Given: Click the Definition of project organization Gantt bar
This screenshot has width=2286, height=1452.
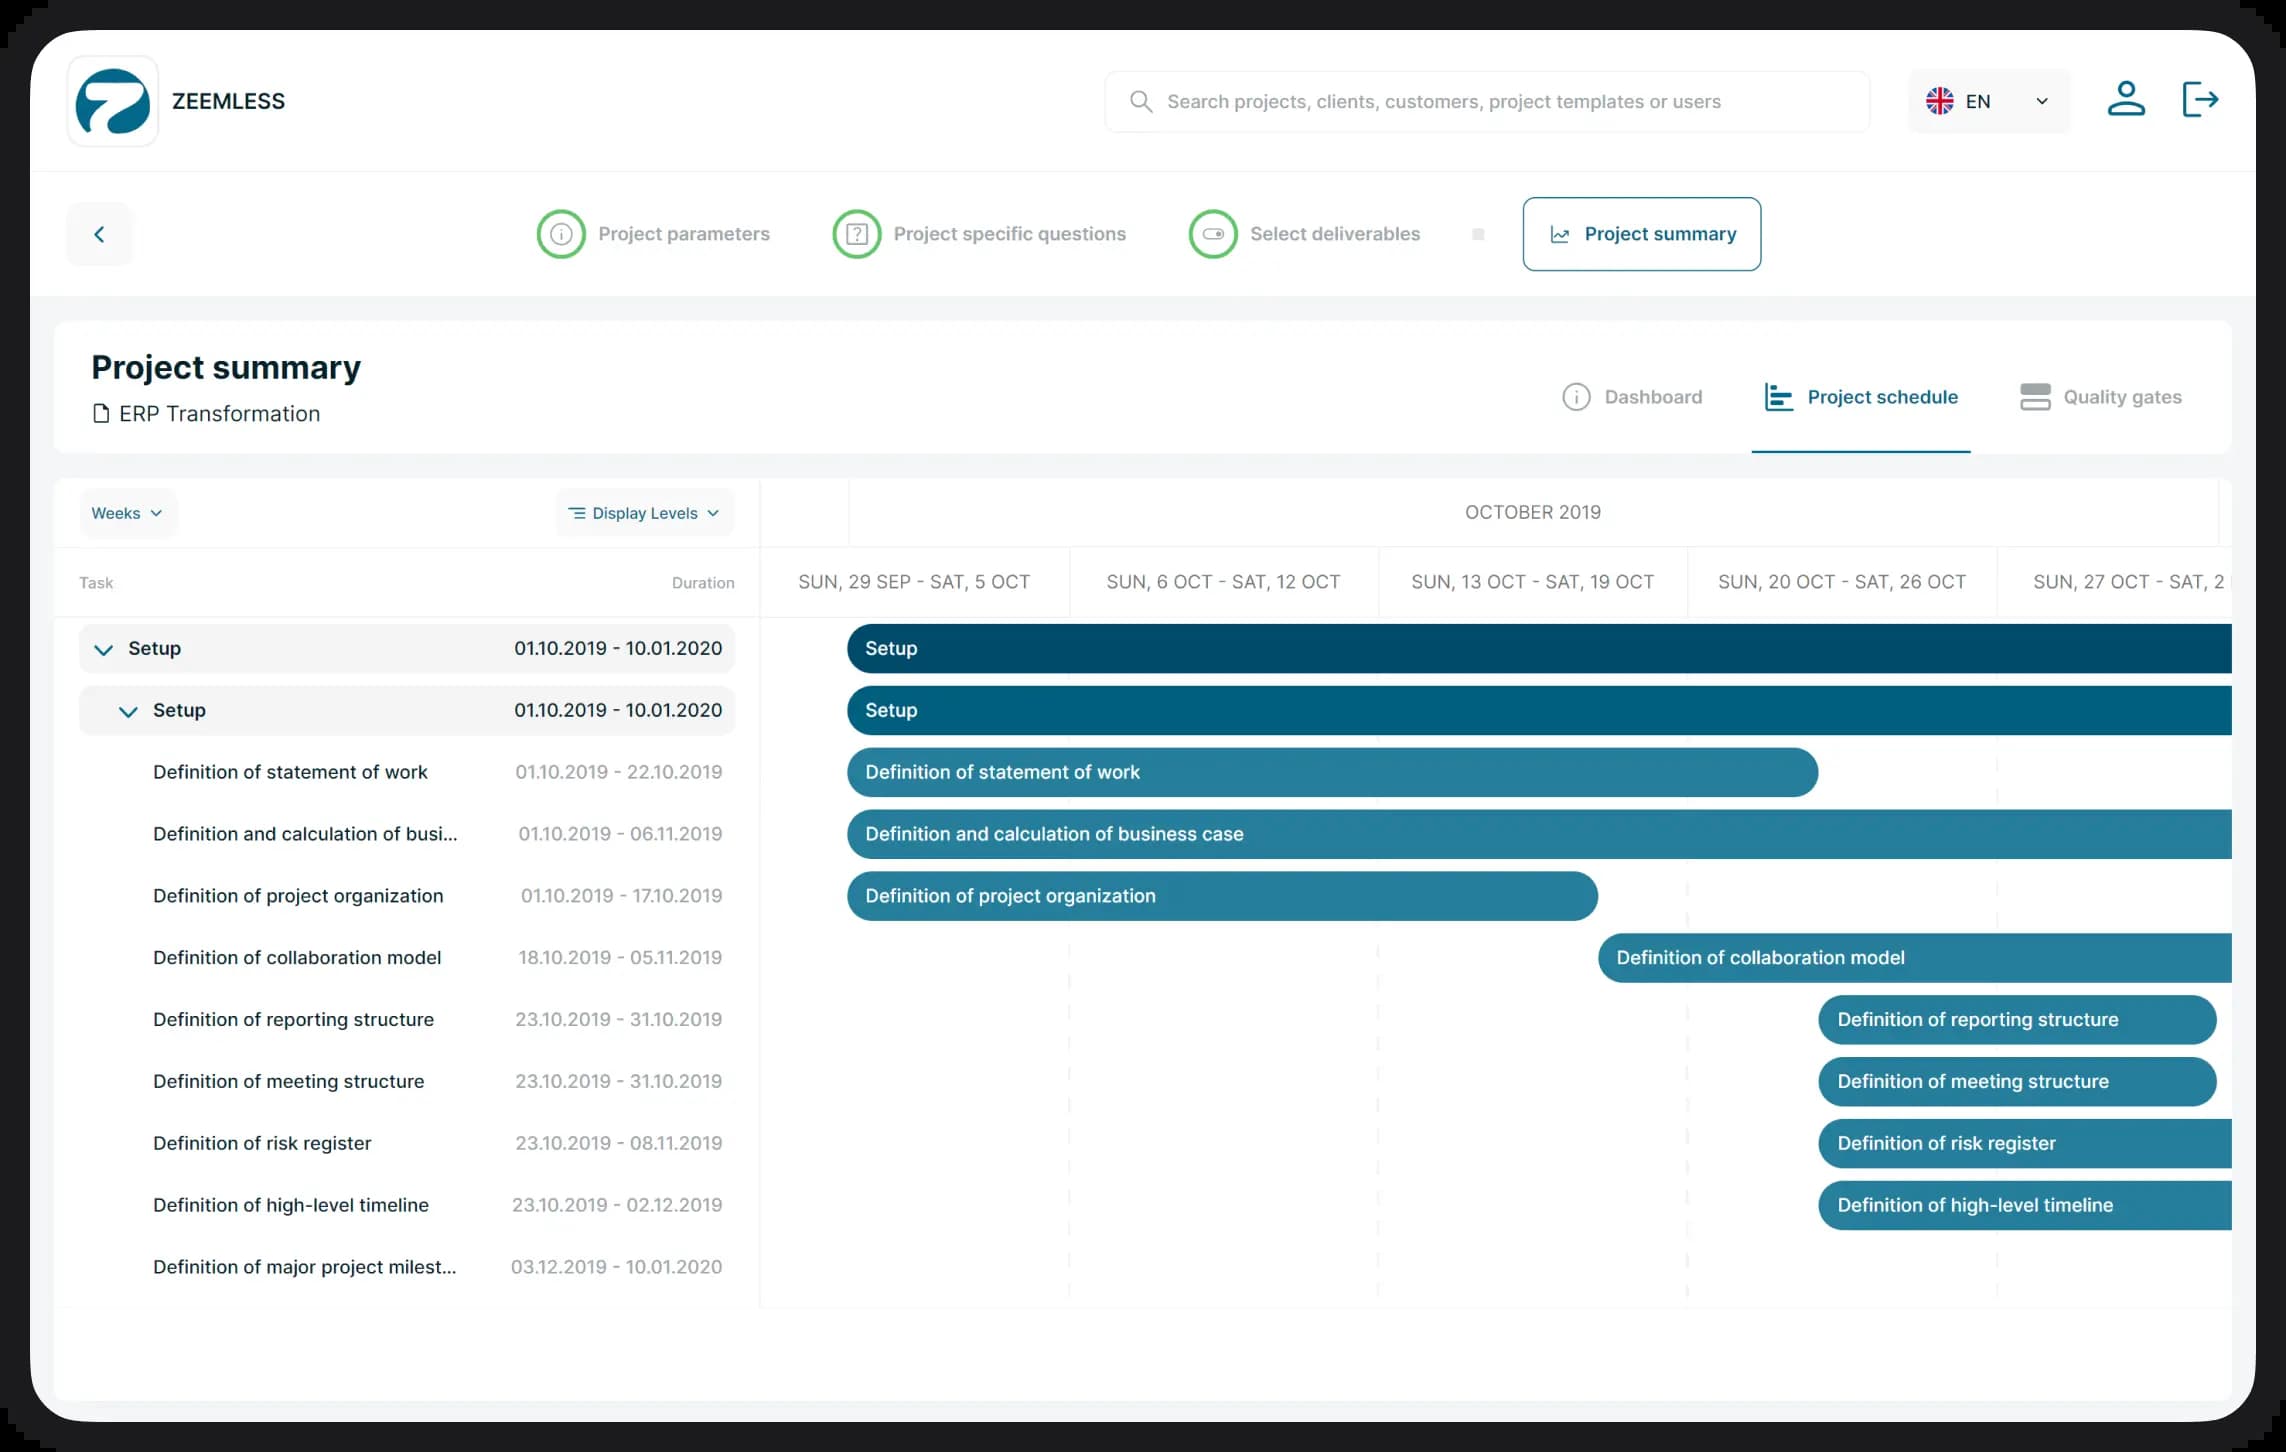Looking at the screenshot, I should click(x=1221, y=896).
